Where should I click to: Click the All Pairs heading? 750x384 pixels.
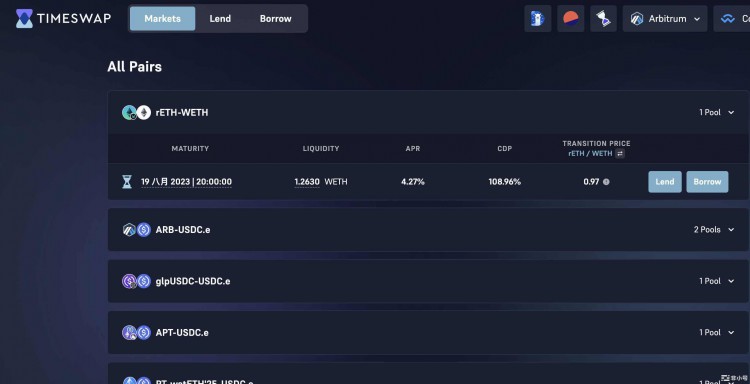134,66
